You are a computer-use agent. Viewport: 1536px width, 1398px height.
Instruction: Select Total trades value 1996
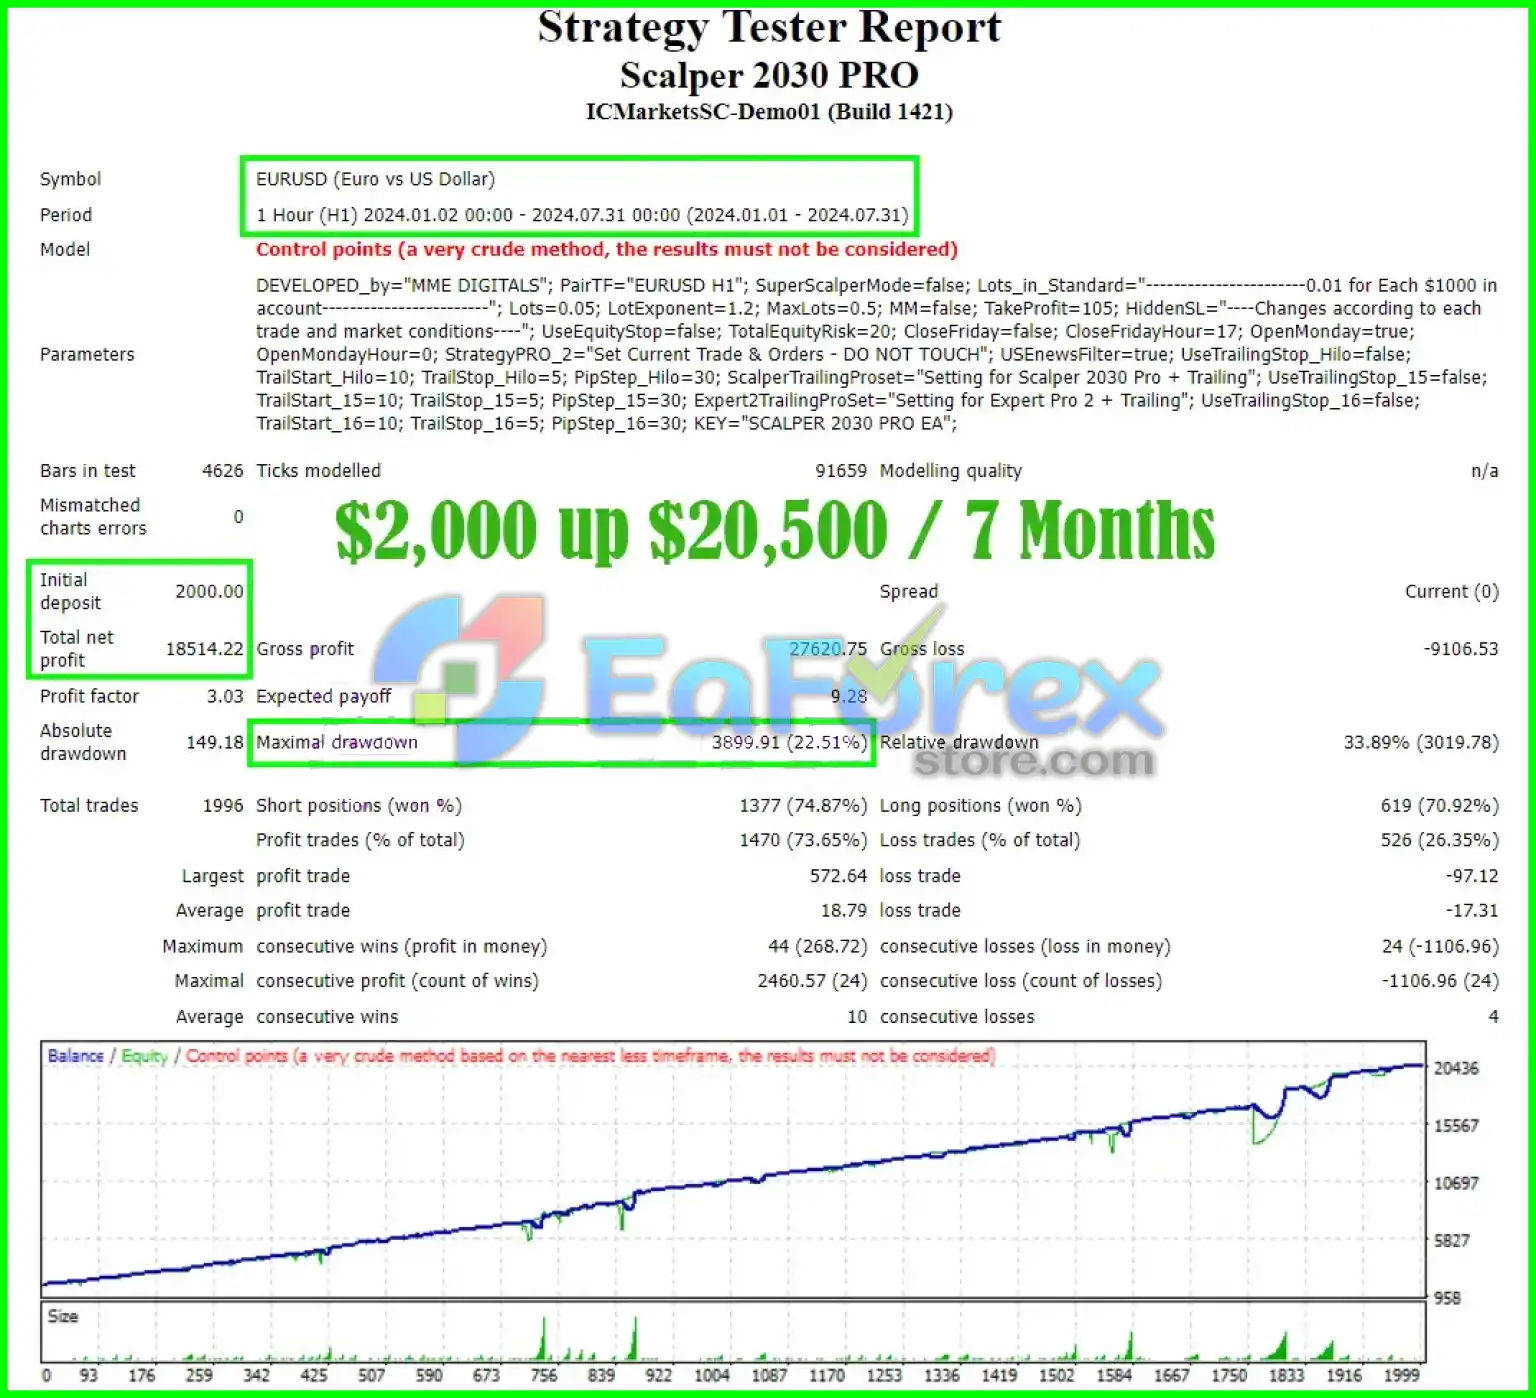coord(222,805)
